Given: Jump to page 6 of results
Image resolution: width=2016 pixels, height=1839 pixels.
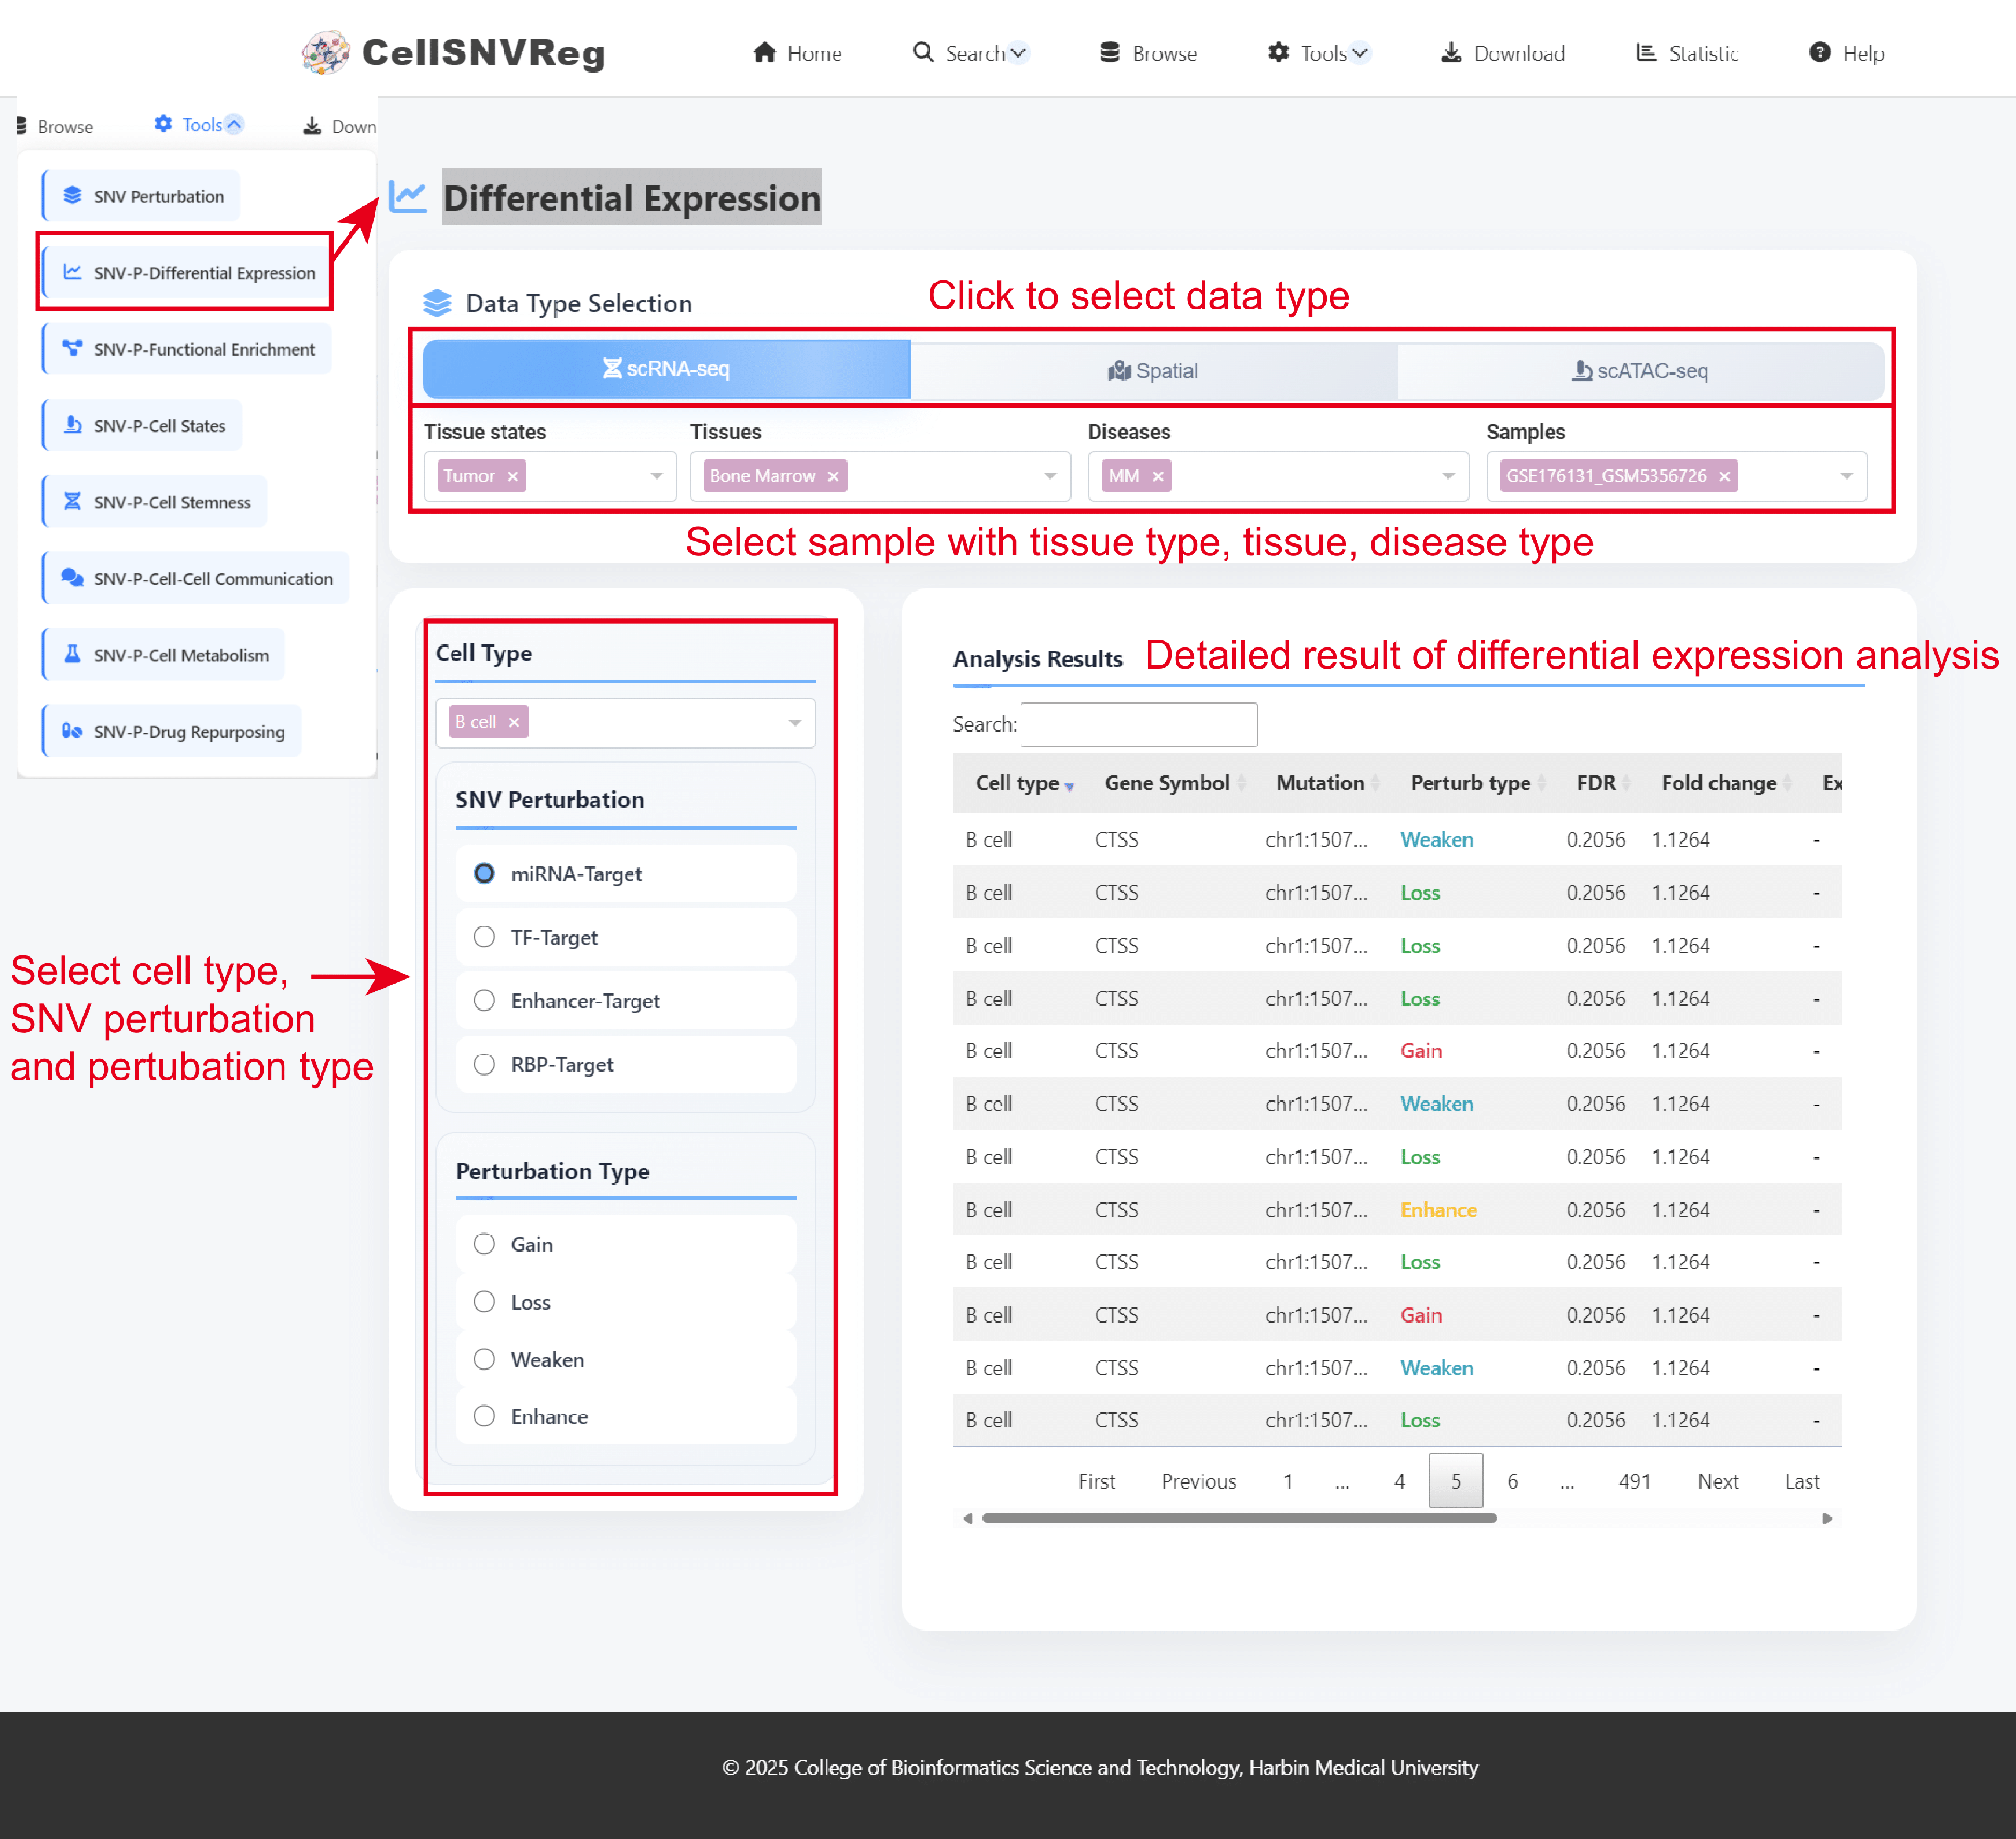Looking at the screenshot, I should tap(1512, 1481).
